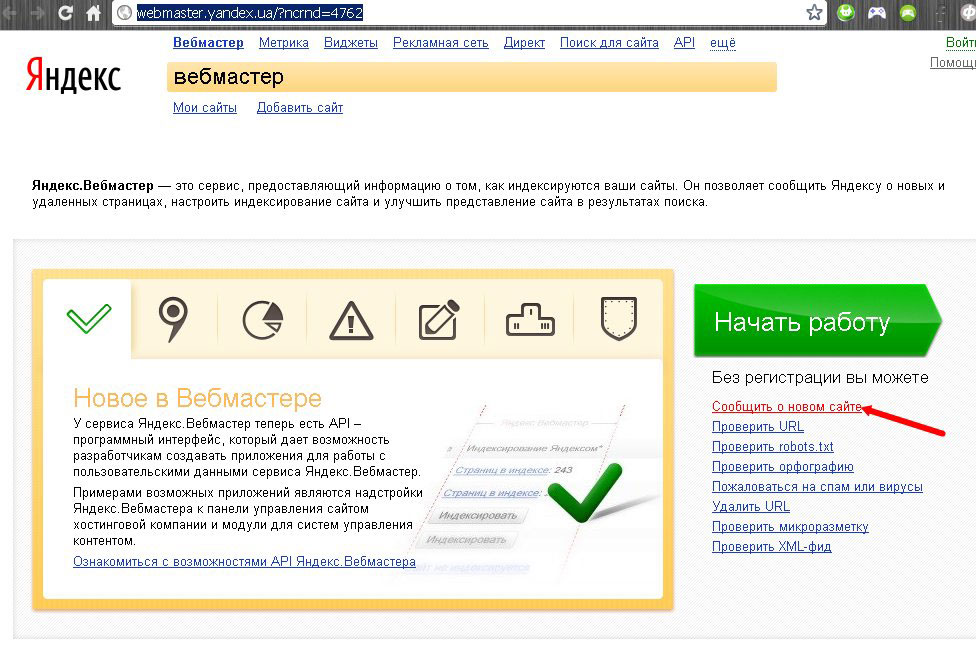Open the Виджеты service link
This screenshot has height=658, width=976.
point(350,42)
